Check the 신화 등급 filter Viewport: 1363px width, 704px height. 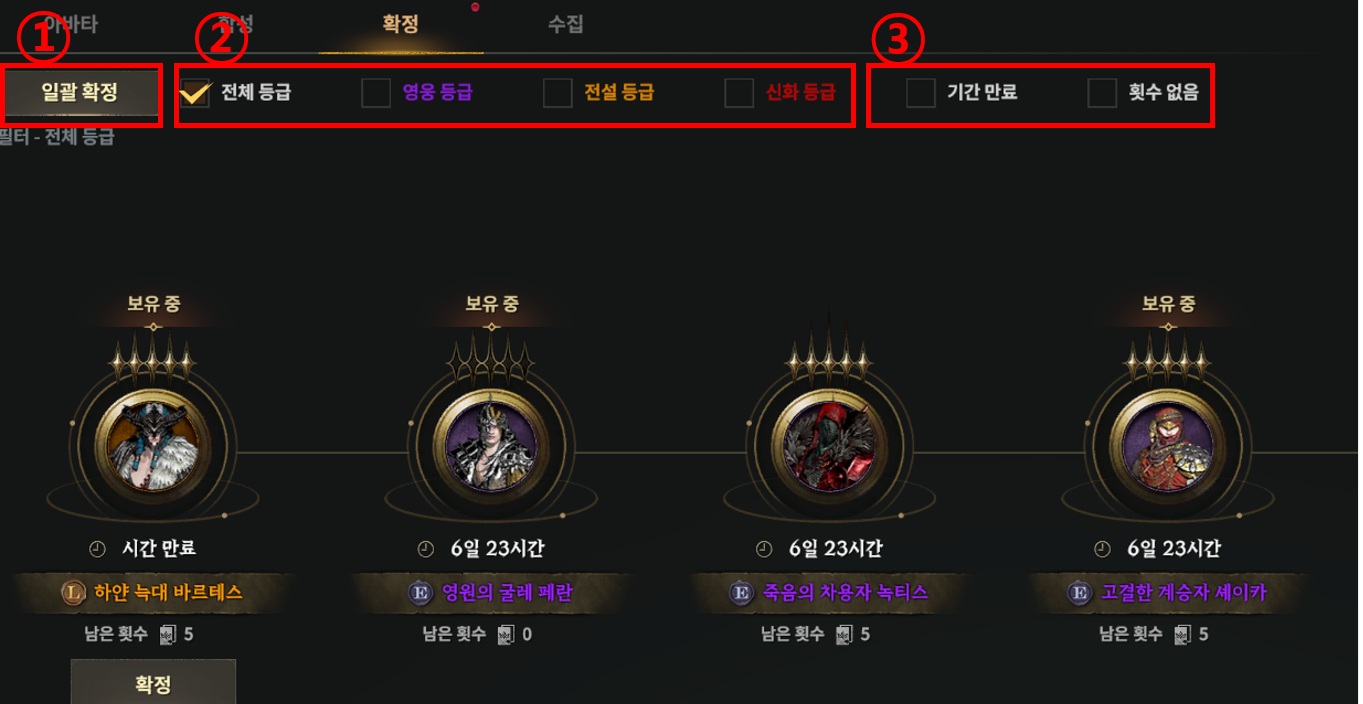pos(739,93)
